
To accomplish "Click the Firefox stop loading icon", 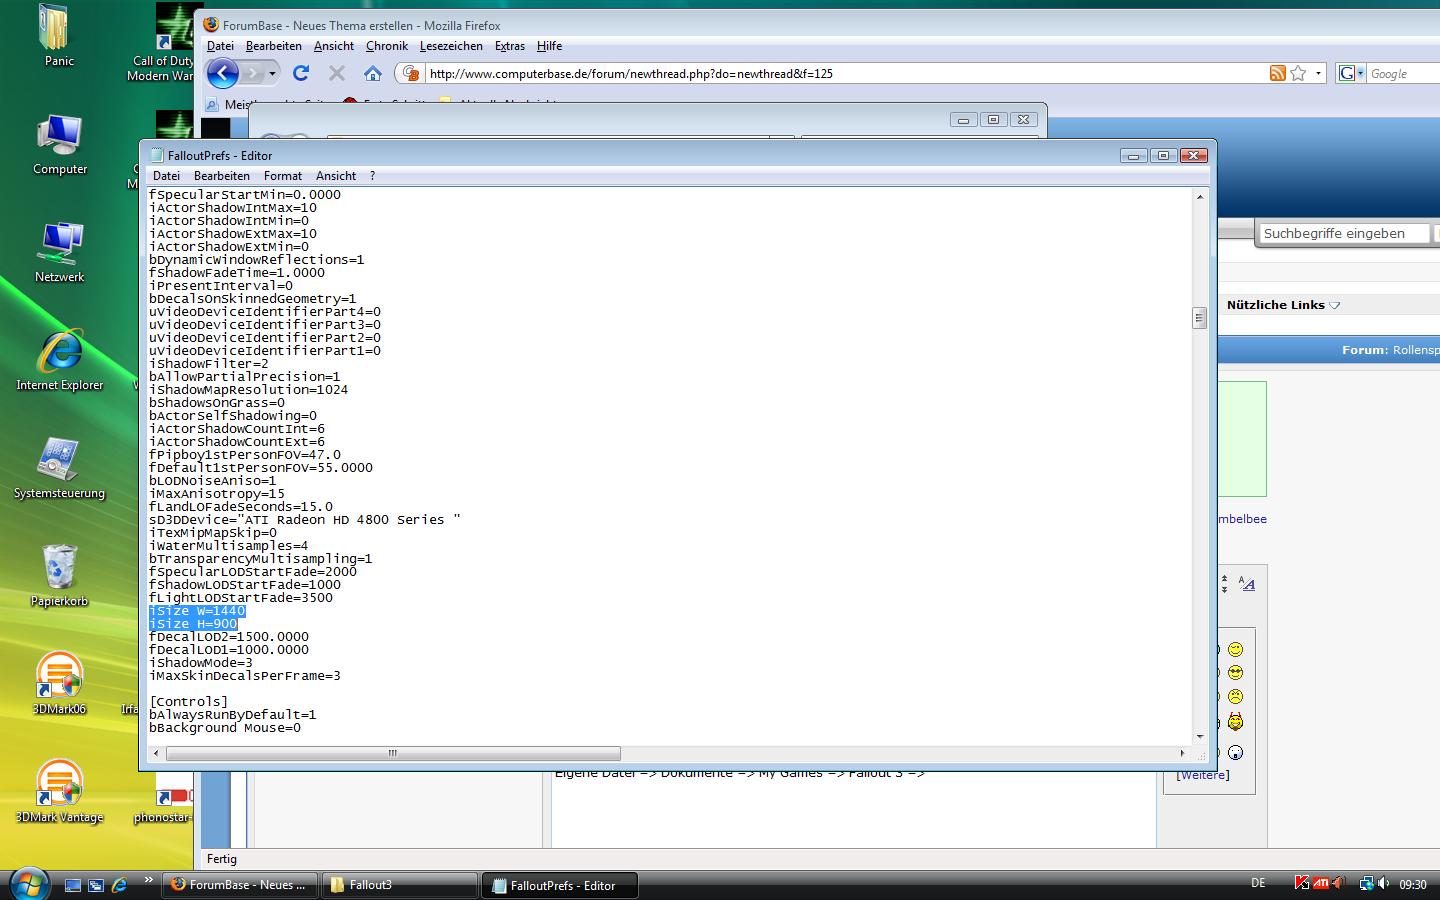I will pos(337,73).
